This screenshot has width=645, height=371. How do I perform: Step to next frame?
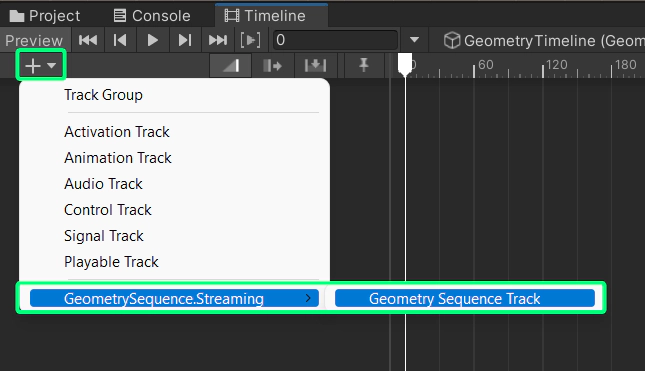coord(185,40)
